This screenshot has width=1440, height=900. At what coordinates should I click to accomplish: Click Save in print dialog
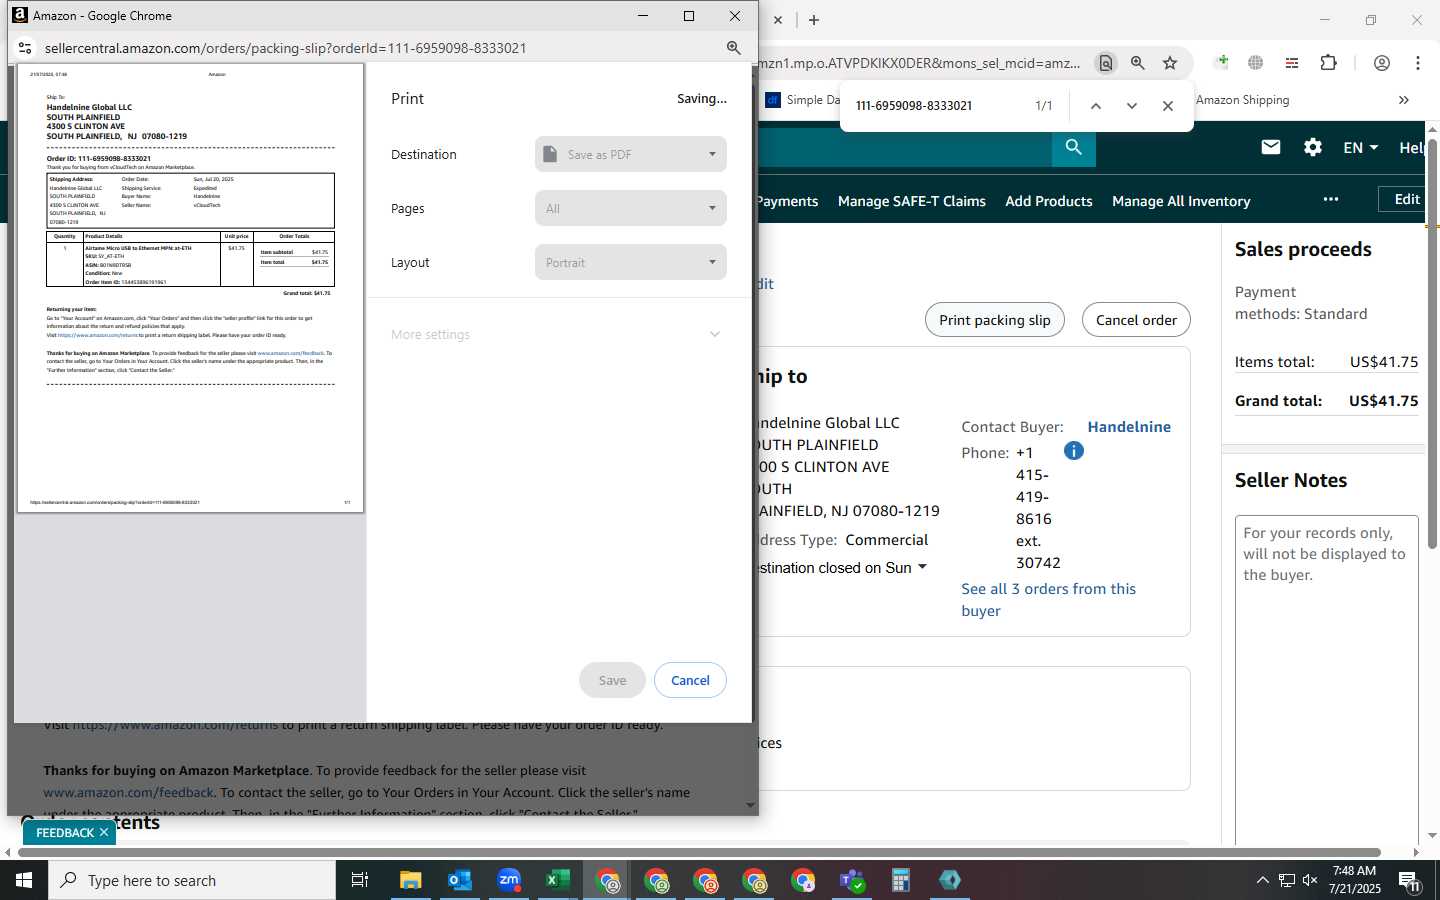tap(612, 680)
